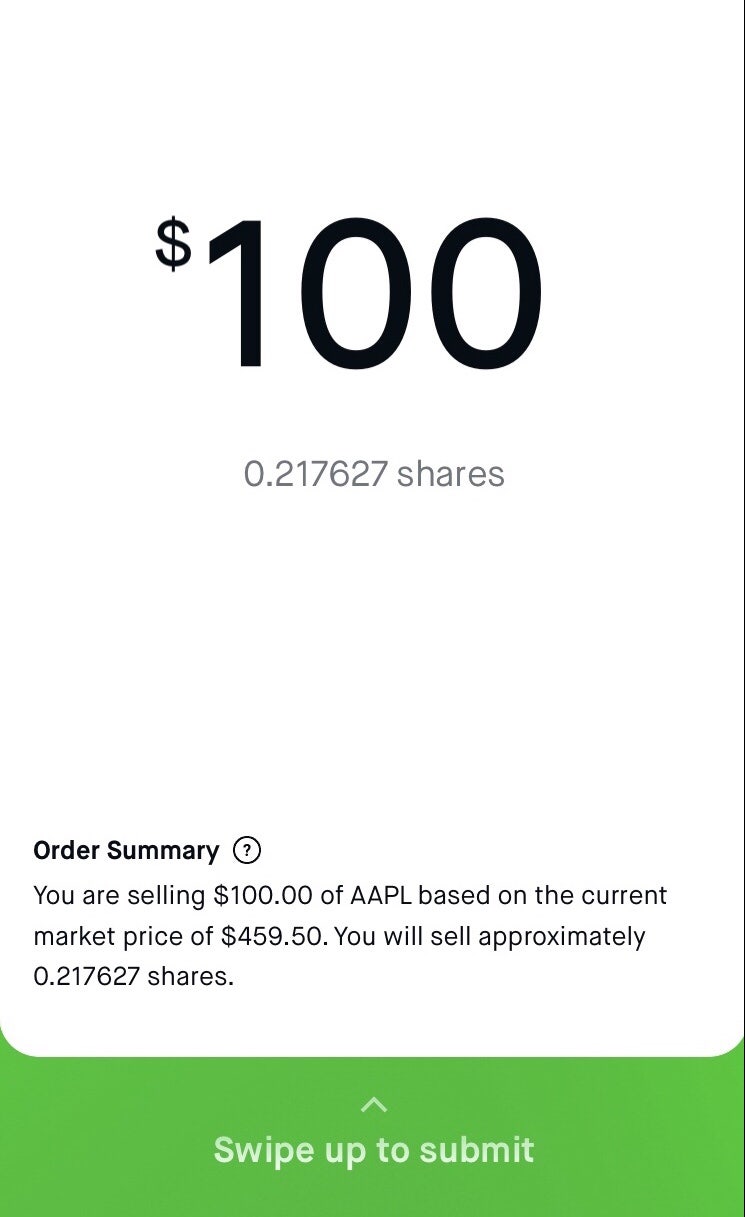Click the word "Swipe" in the green bar

point(252,1150)
